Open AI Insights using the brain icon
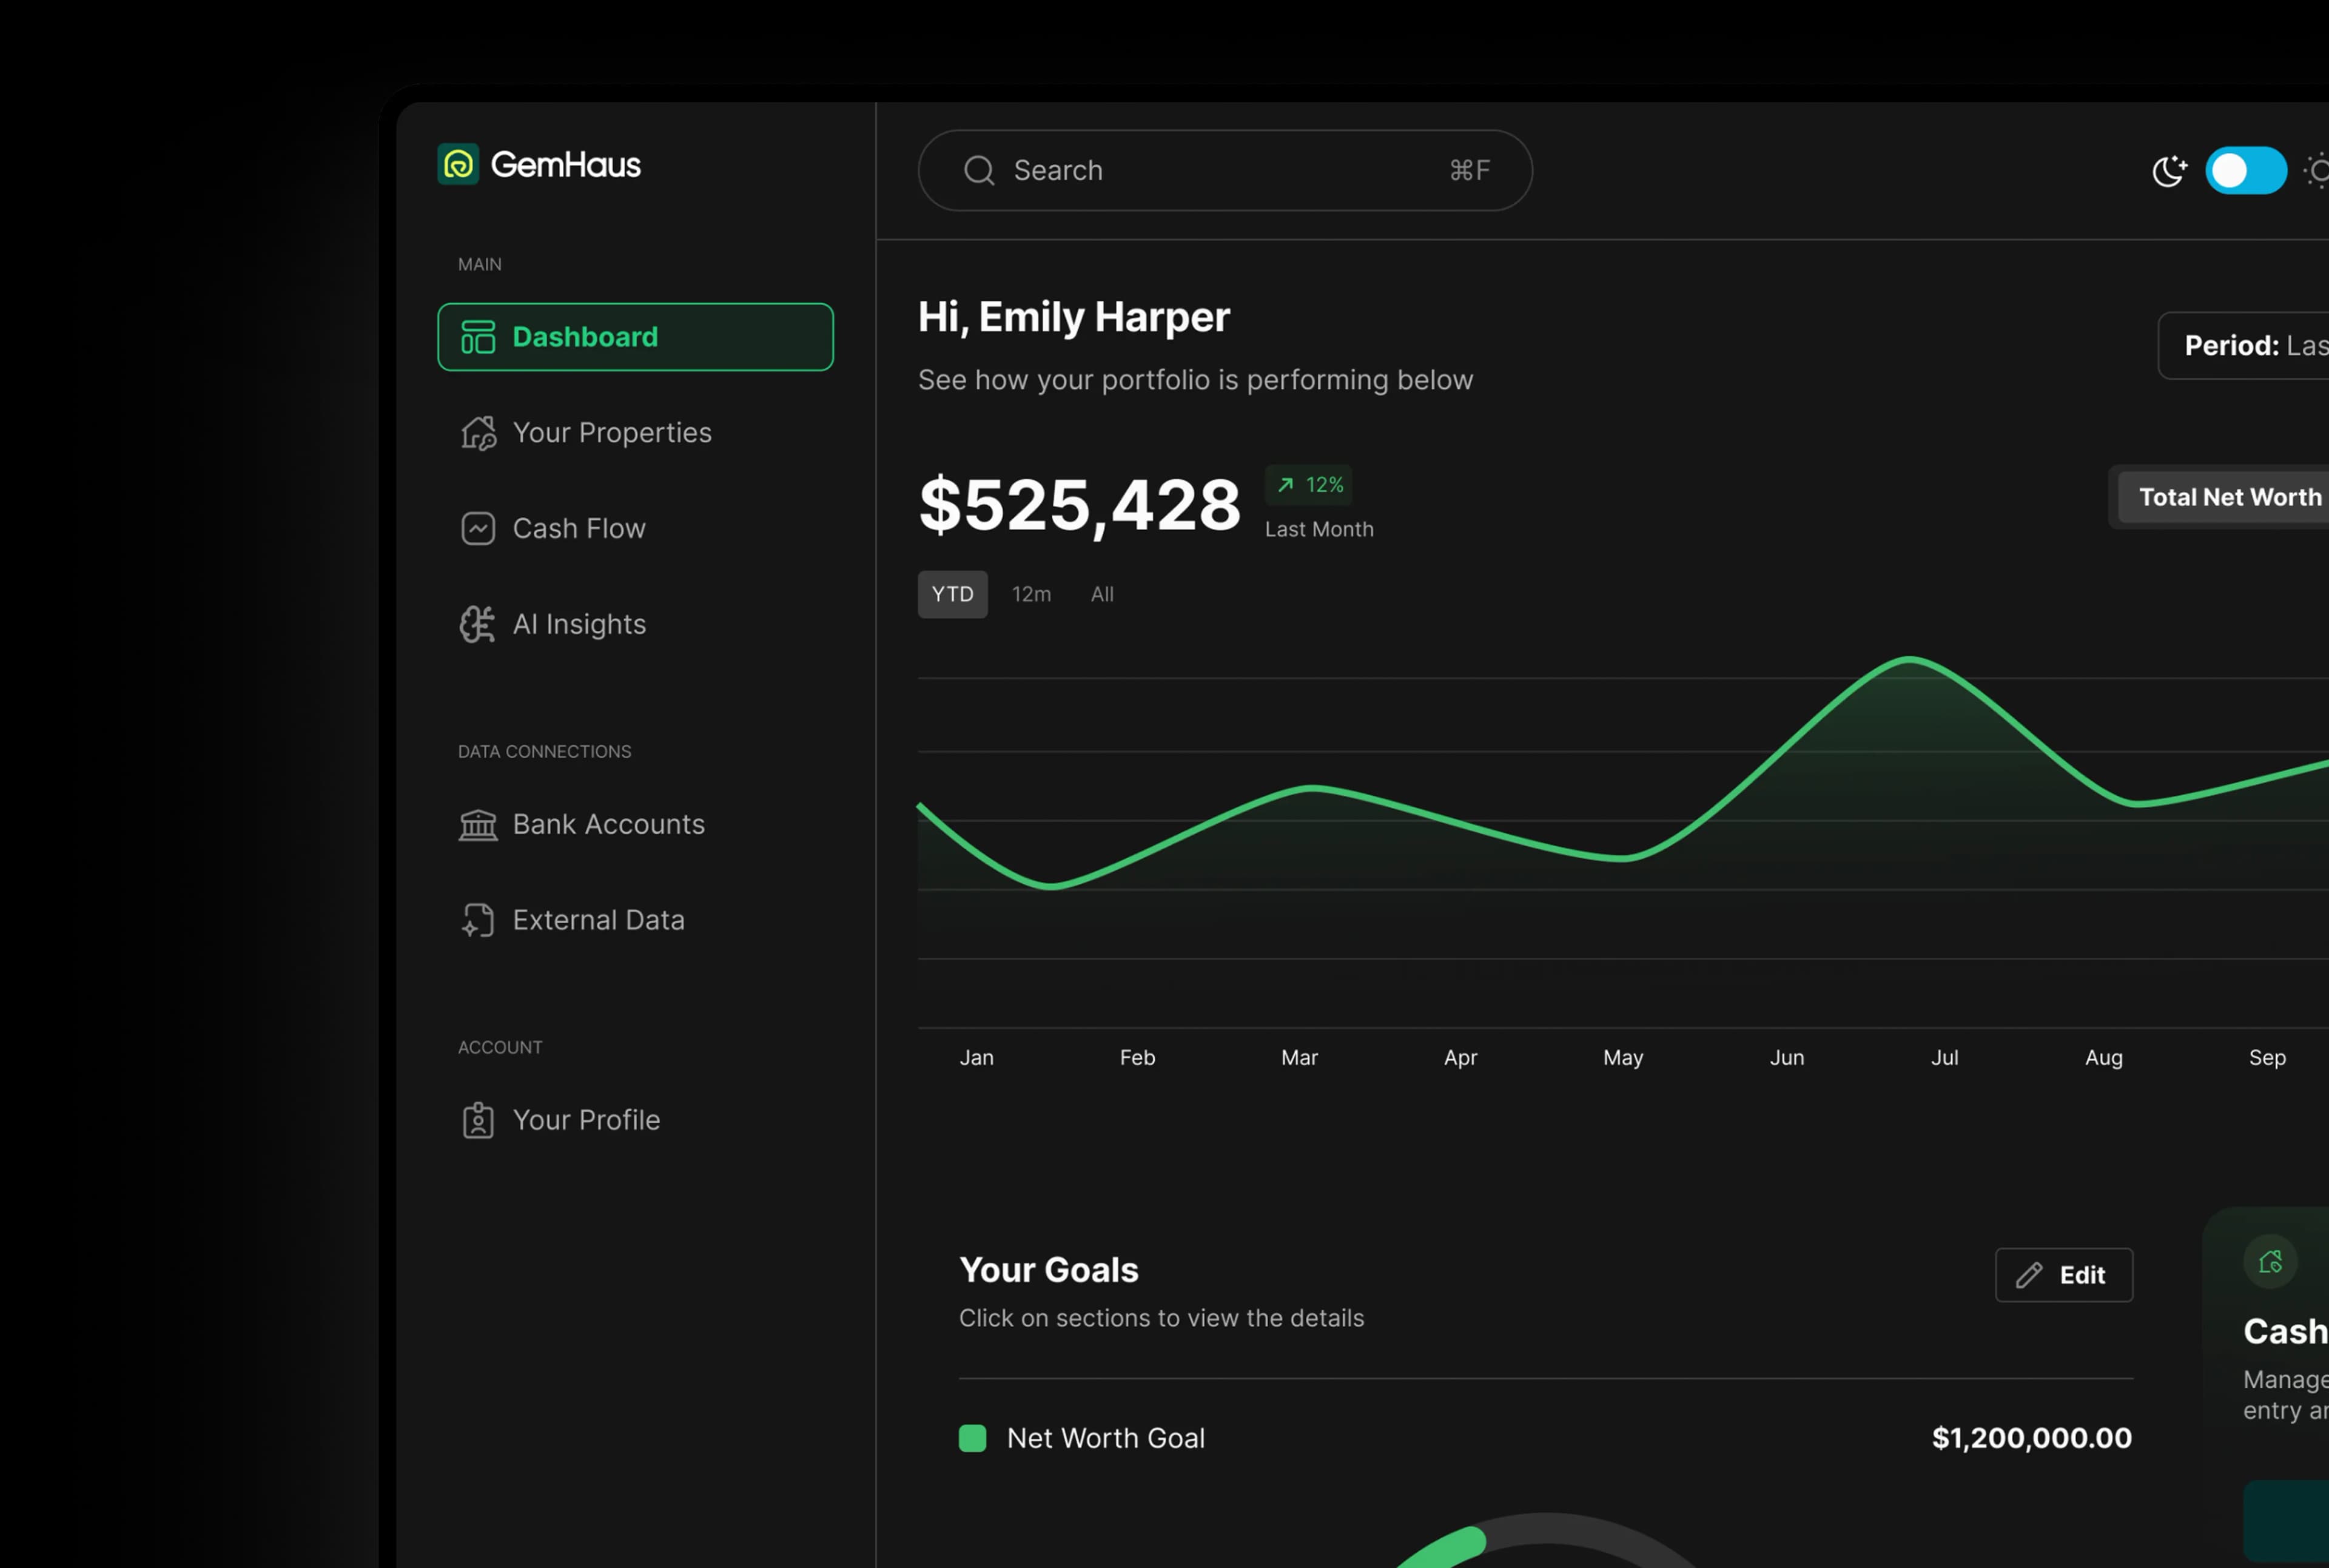The image size is (2329, 1568). pyautogui.click(x=478, y=624)
